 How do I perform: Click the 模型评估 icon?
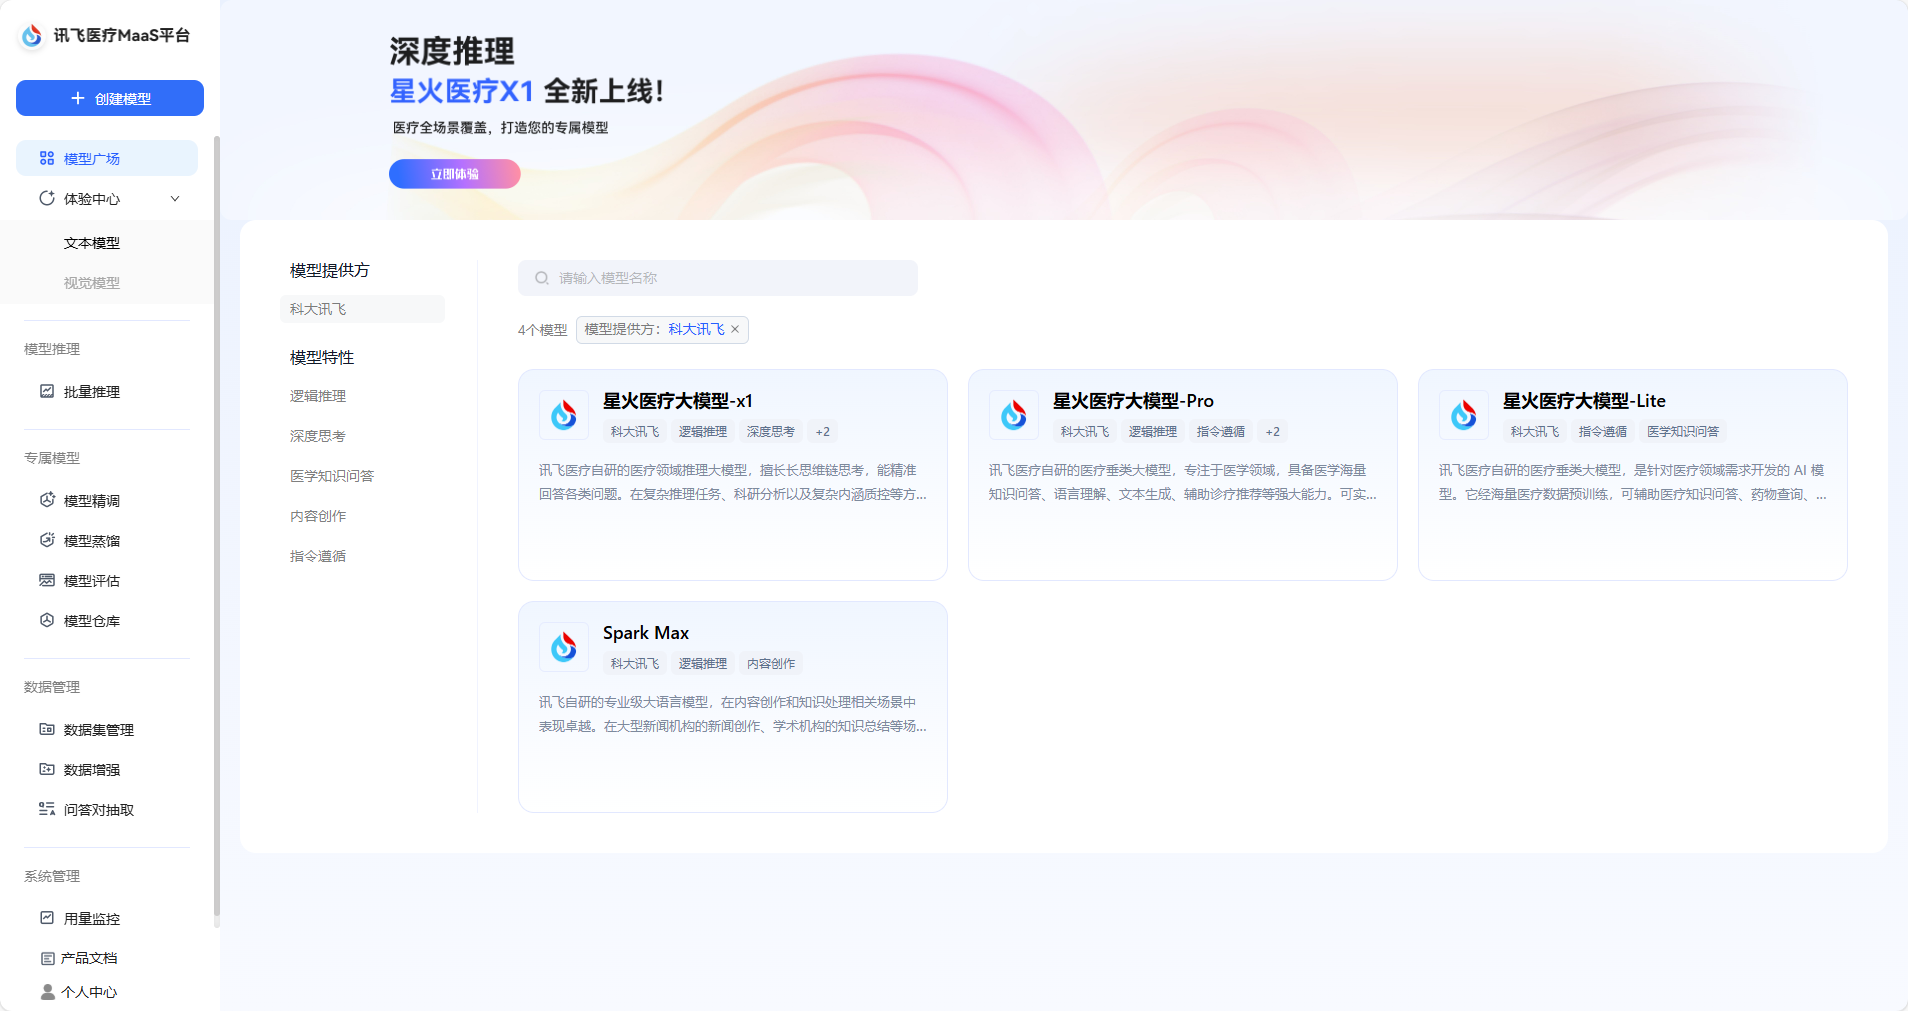pyautogui.click(x=47, y=580)
